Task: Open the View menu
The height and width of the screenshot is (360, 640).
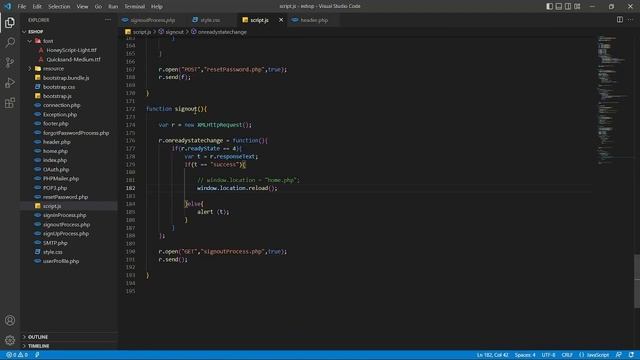Action: [x=82, y=7]
